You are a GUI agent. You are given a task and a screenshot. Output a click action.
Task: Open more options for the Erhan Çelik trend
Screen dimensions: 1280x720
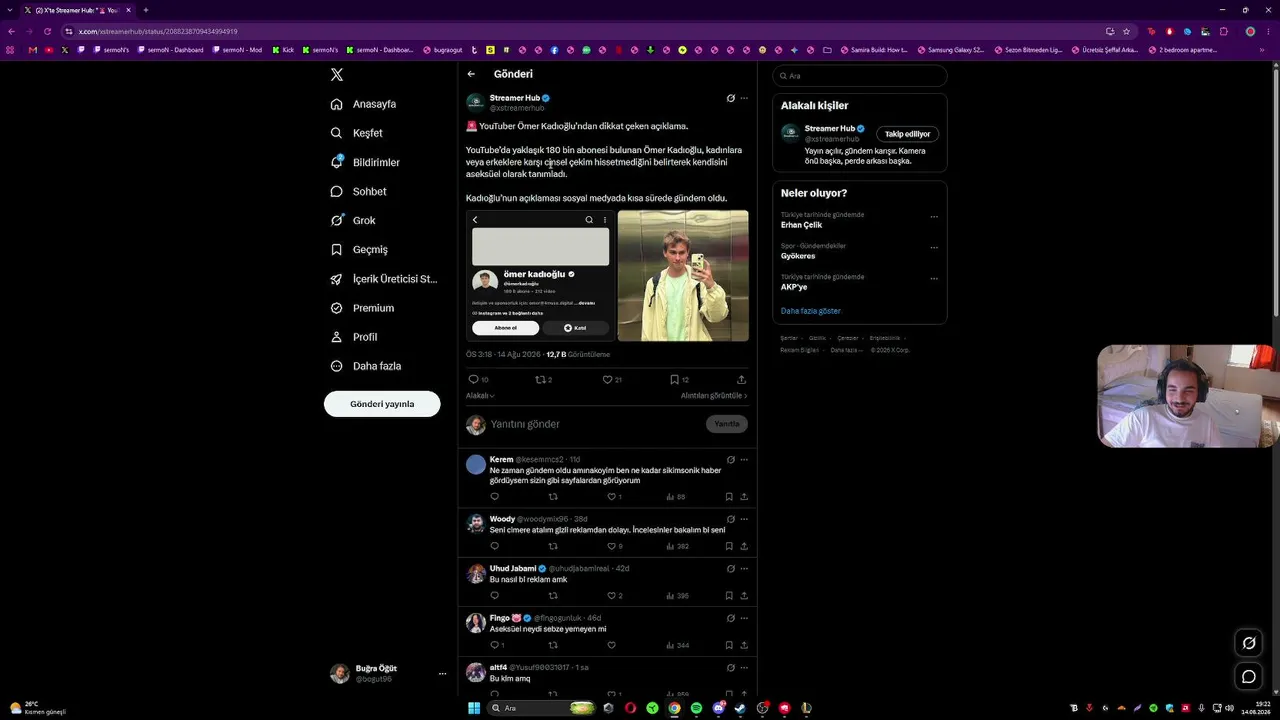coord(934,216)
